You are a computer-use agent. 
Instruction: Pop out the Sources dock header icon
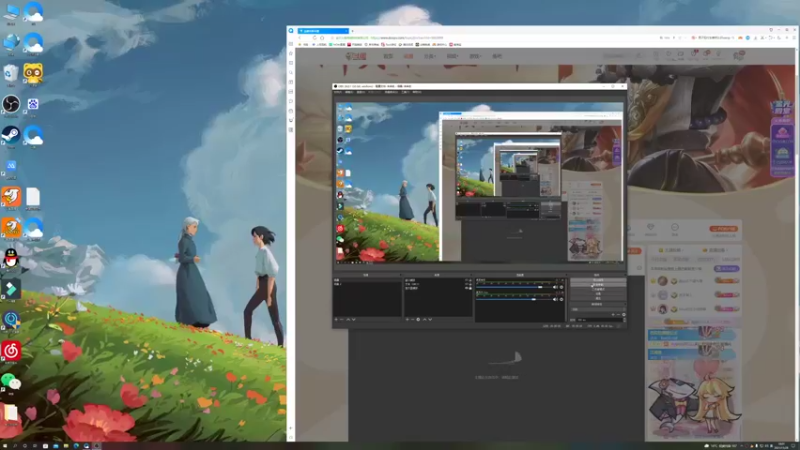[471, 274]
